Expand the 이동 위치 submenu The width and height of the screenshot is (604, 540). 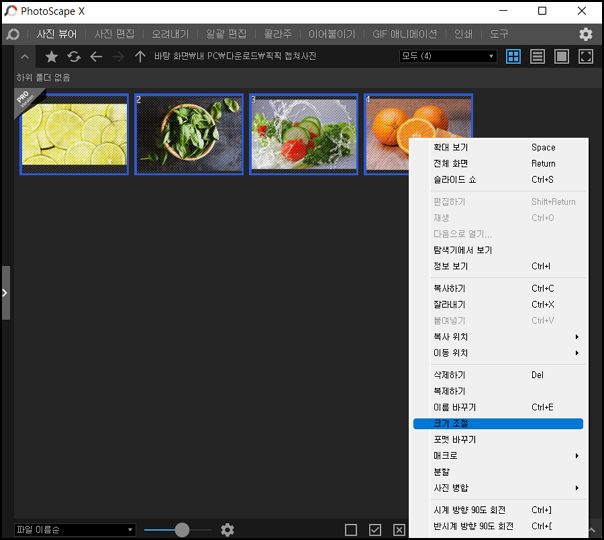click(x=498, y=353)
